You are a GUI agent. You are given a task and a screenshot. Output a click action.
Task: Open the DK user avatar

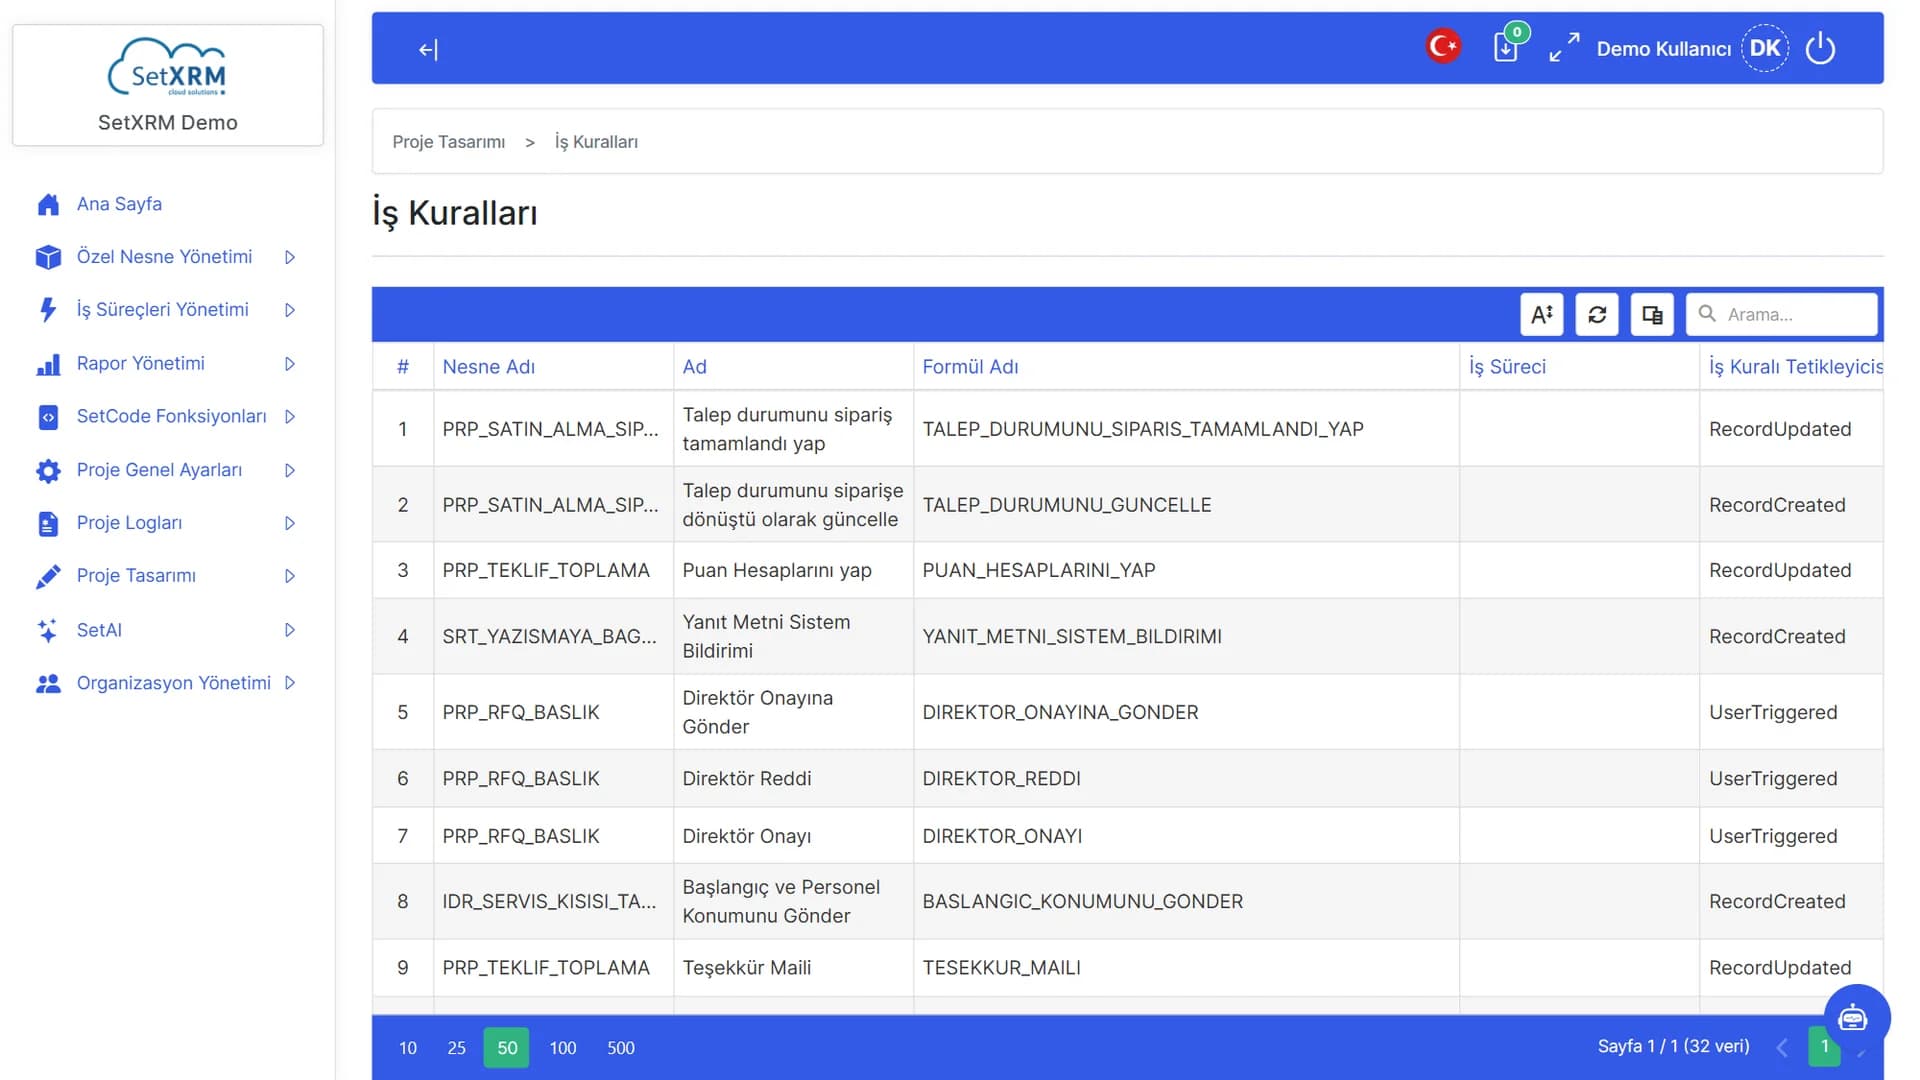coord(1765,48)
